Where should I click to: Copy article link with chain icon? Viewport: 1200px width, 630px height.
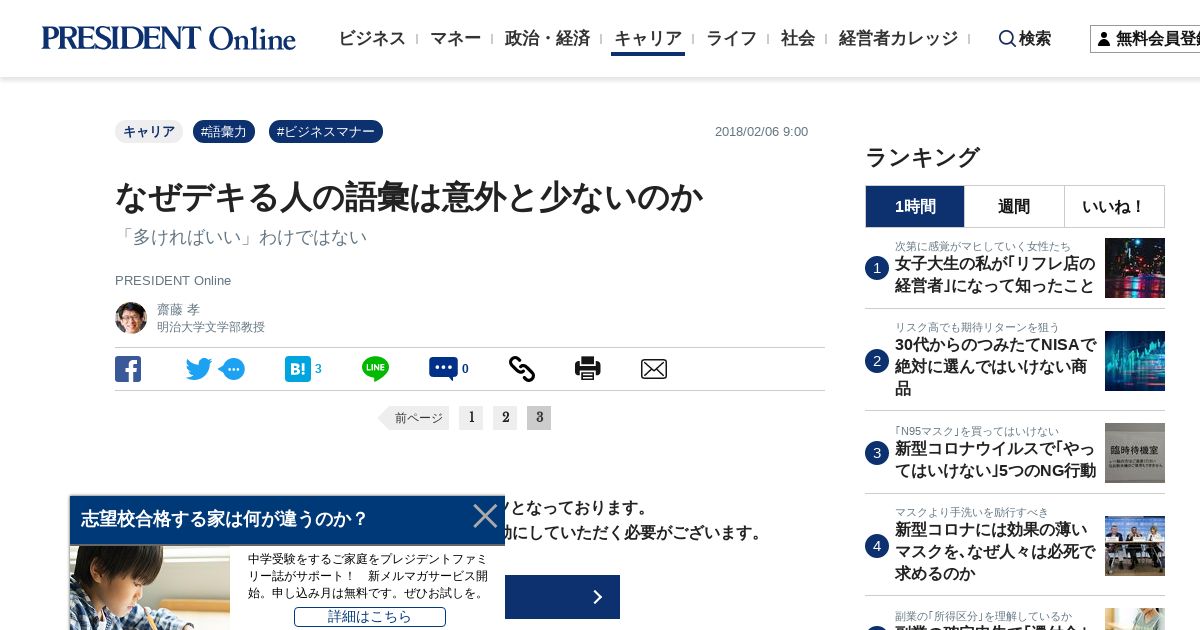click(x=522, y=369)
